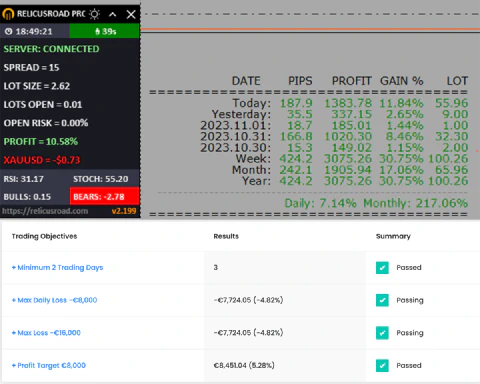Click the LOT column header

point(457,81)
